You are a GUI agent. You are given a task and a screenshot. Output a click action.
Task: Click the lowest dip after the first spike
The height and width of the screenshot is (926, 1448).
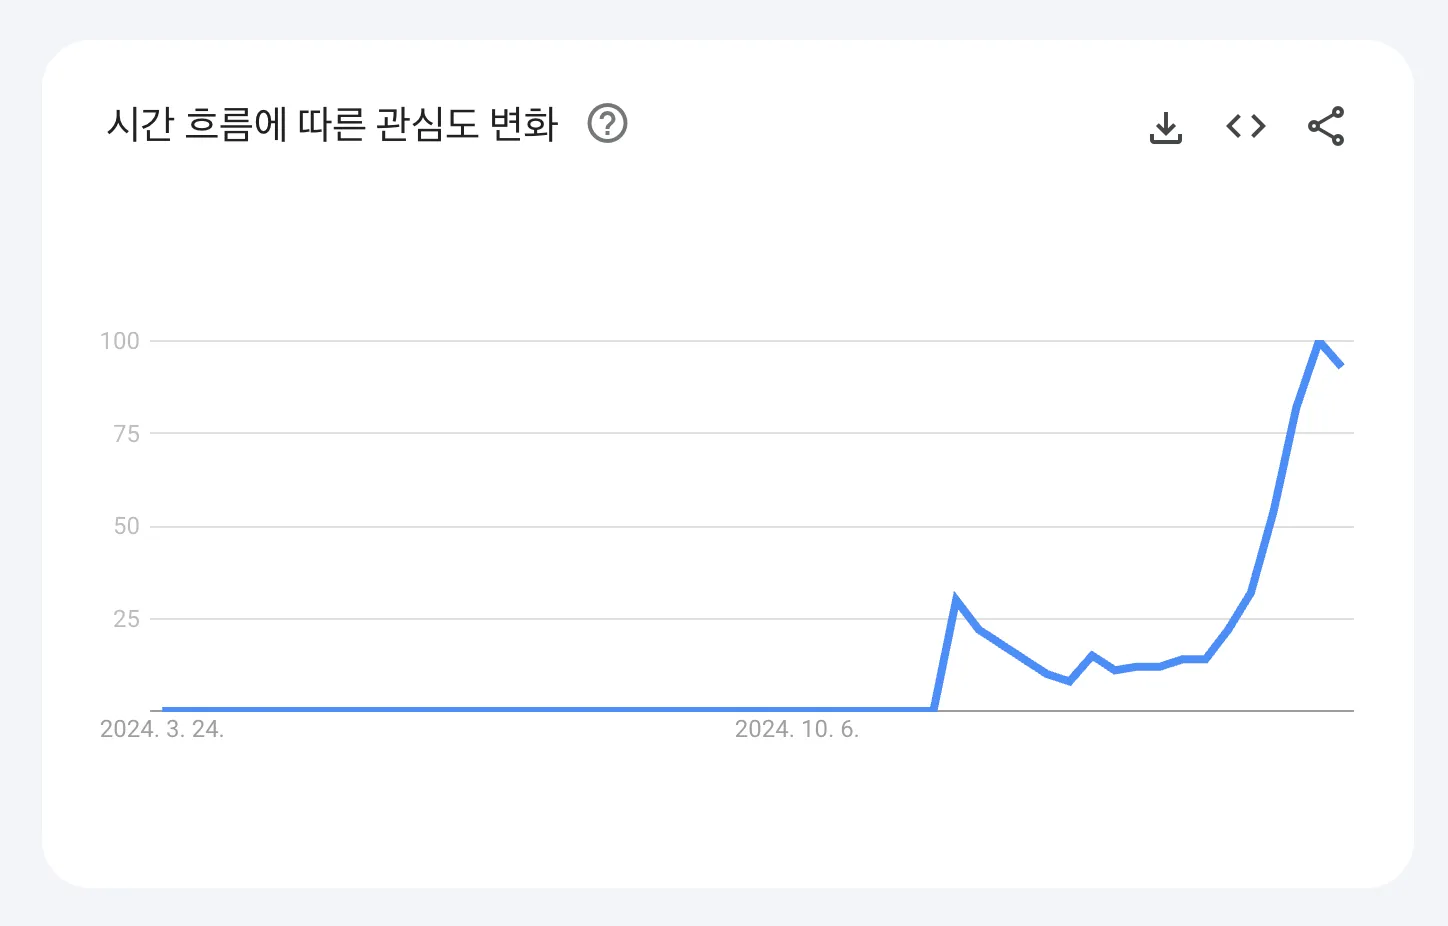pos(1069,681)
